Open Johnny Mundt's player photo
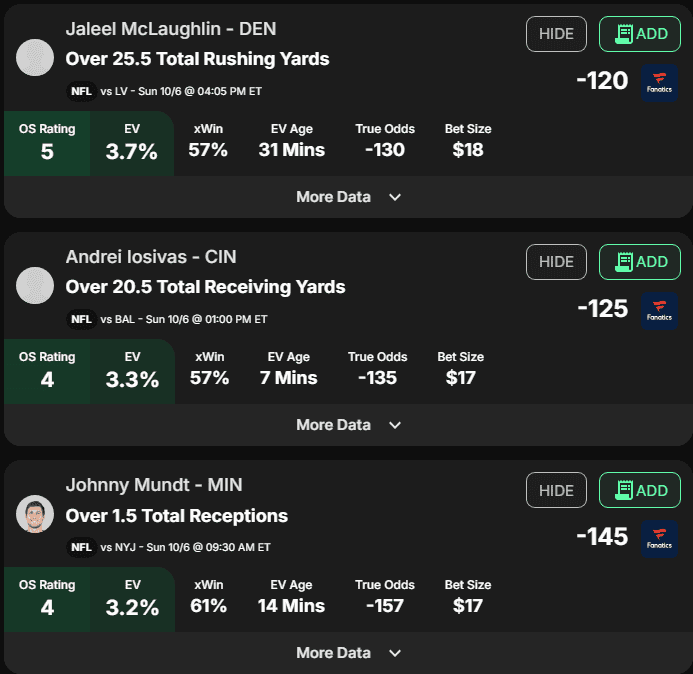Viewport: 693px width, 674px height. (36, 514)
